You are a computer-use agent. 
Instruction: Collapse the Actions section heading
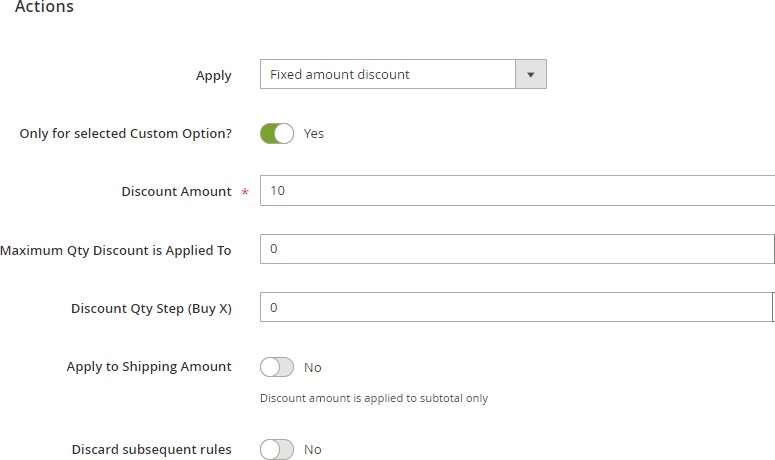click(44, 8)
